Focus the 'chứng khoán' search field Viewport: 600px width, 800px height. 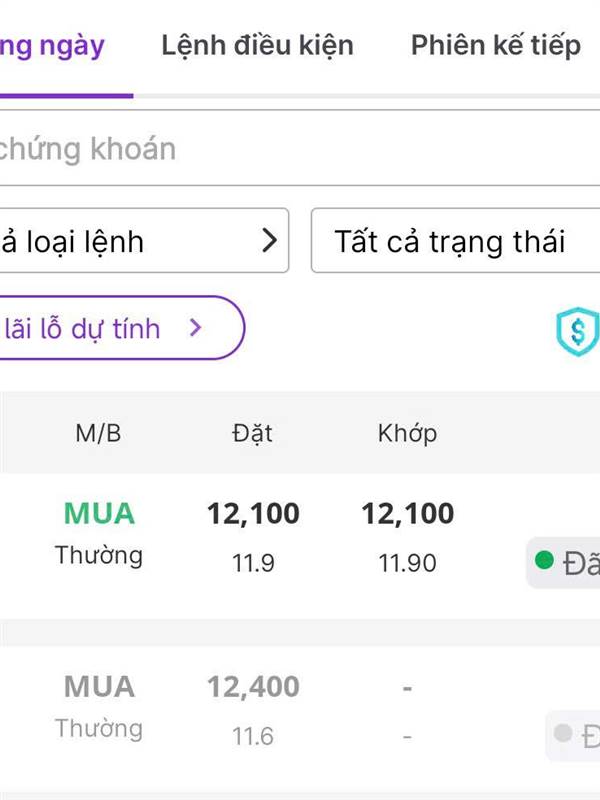point(200,149)
